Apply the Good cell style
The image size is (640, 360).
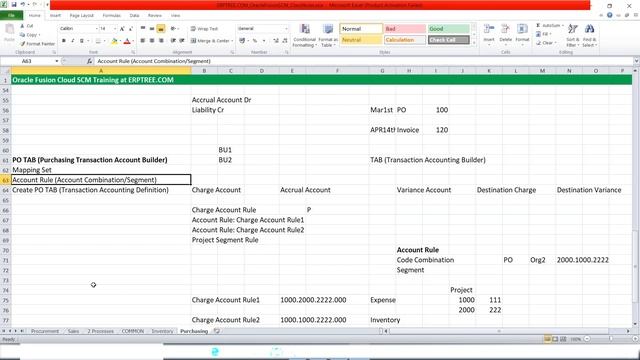coord(449,29)
